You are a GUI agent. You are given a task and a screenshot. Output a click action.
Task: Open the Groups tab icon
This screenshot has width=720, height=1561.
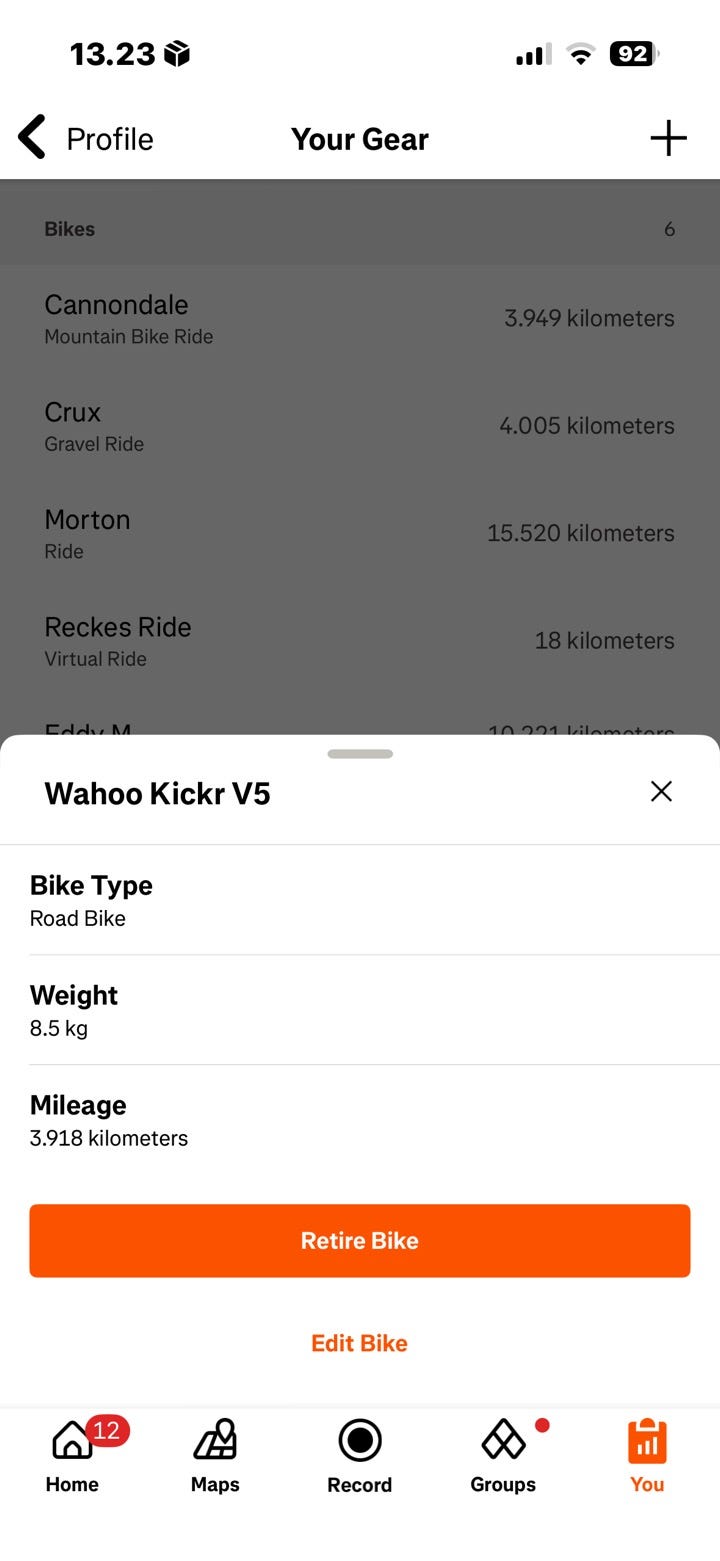(x=503, y=1441)
